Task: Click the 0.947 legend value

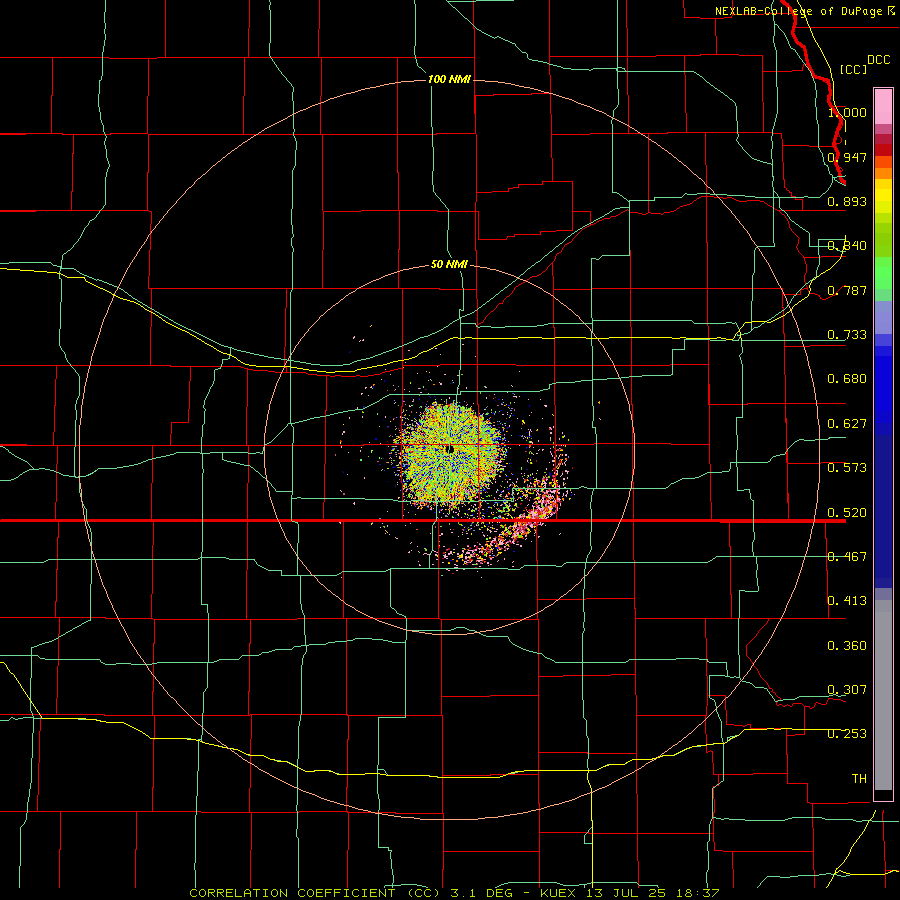Action: (847, 157)
